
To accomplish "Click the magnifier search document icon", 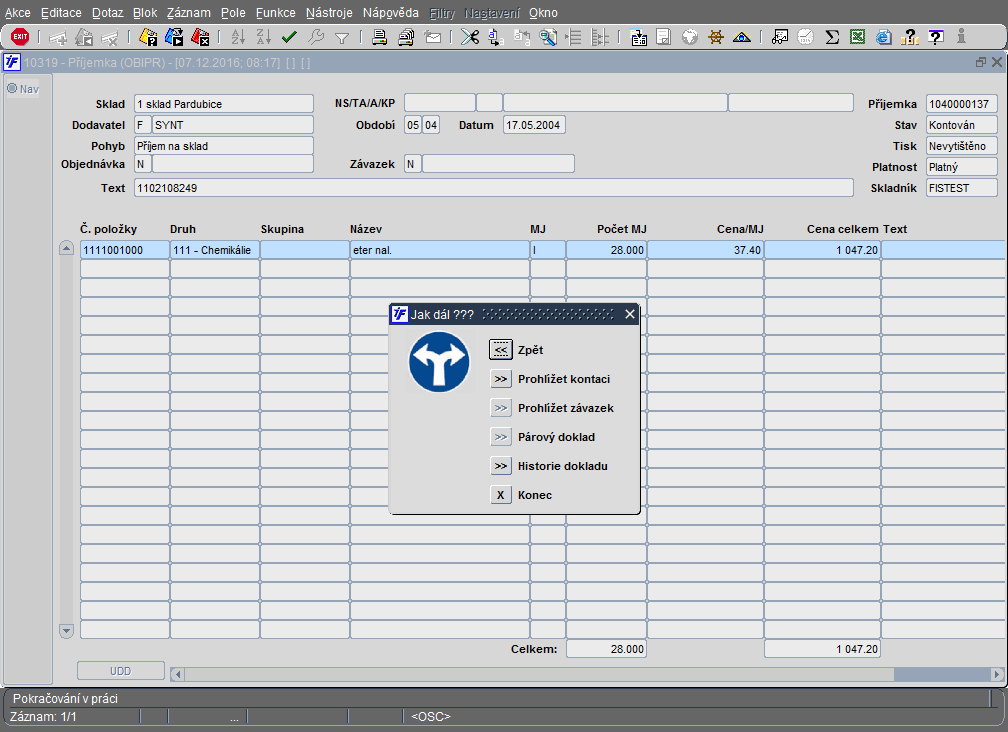I will click(x=548, y=37).
